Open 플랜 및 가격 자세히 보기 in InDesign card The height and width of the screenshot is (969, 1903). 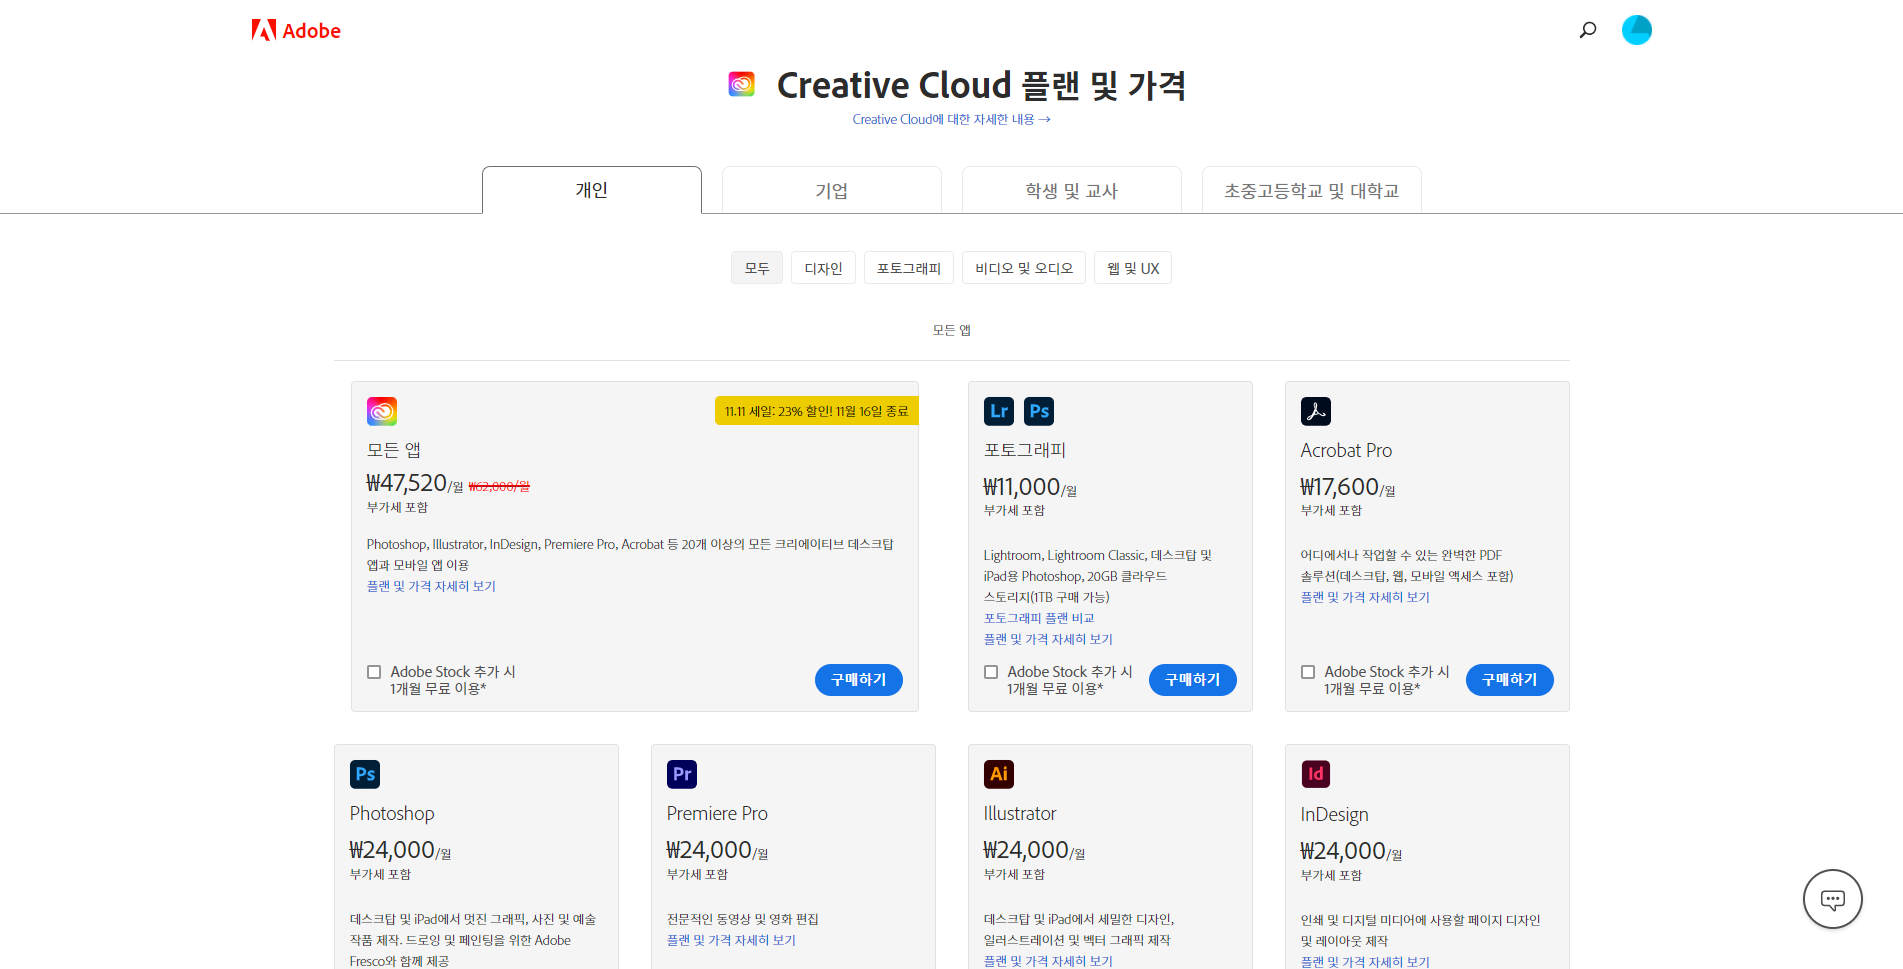point(1365,962)
